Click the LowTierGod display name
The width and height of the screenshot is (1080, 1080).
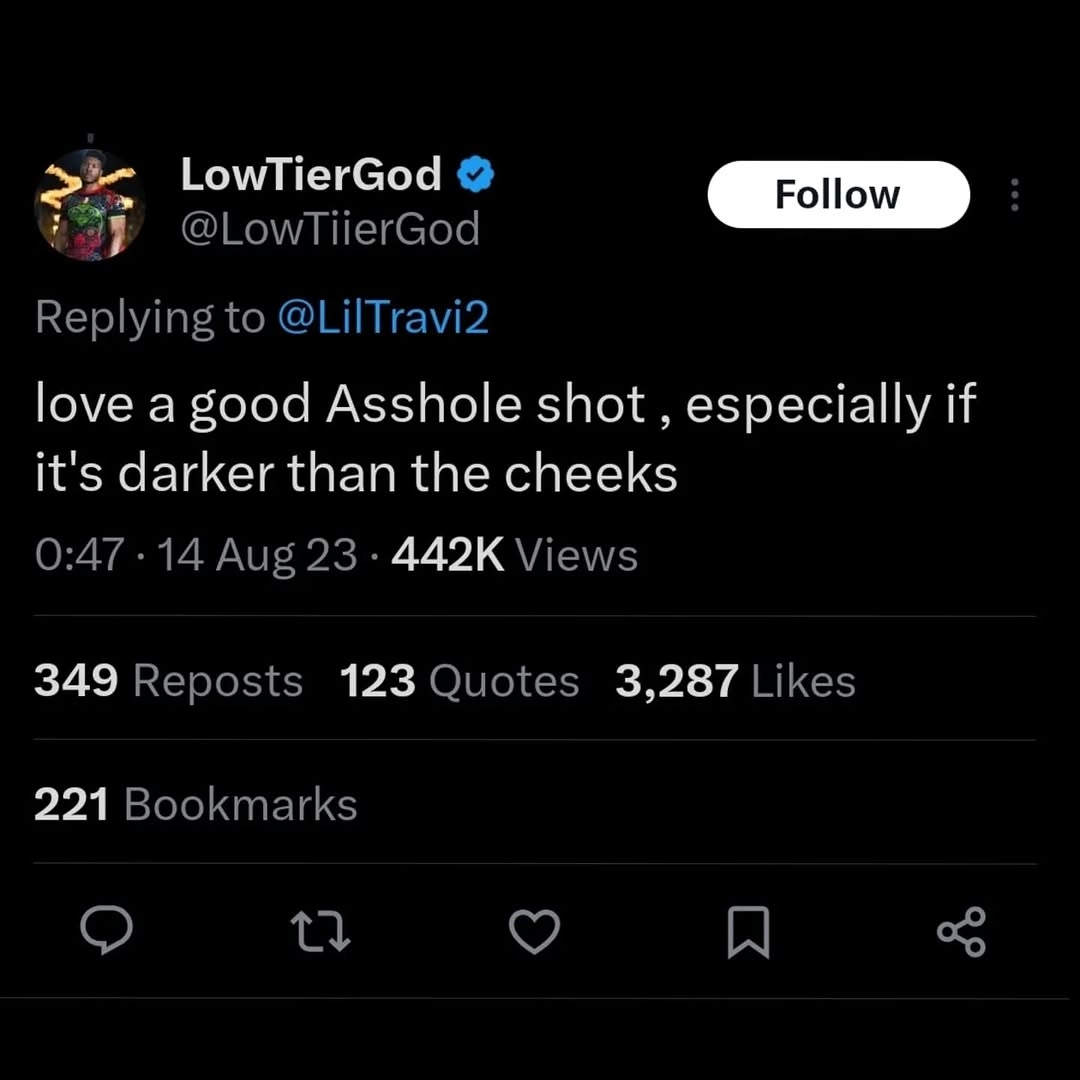[x=311, y=174]
